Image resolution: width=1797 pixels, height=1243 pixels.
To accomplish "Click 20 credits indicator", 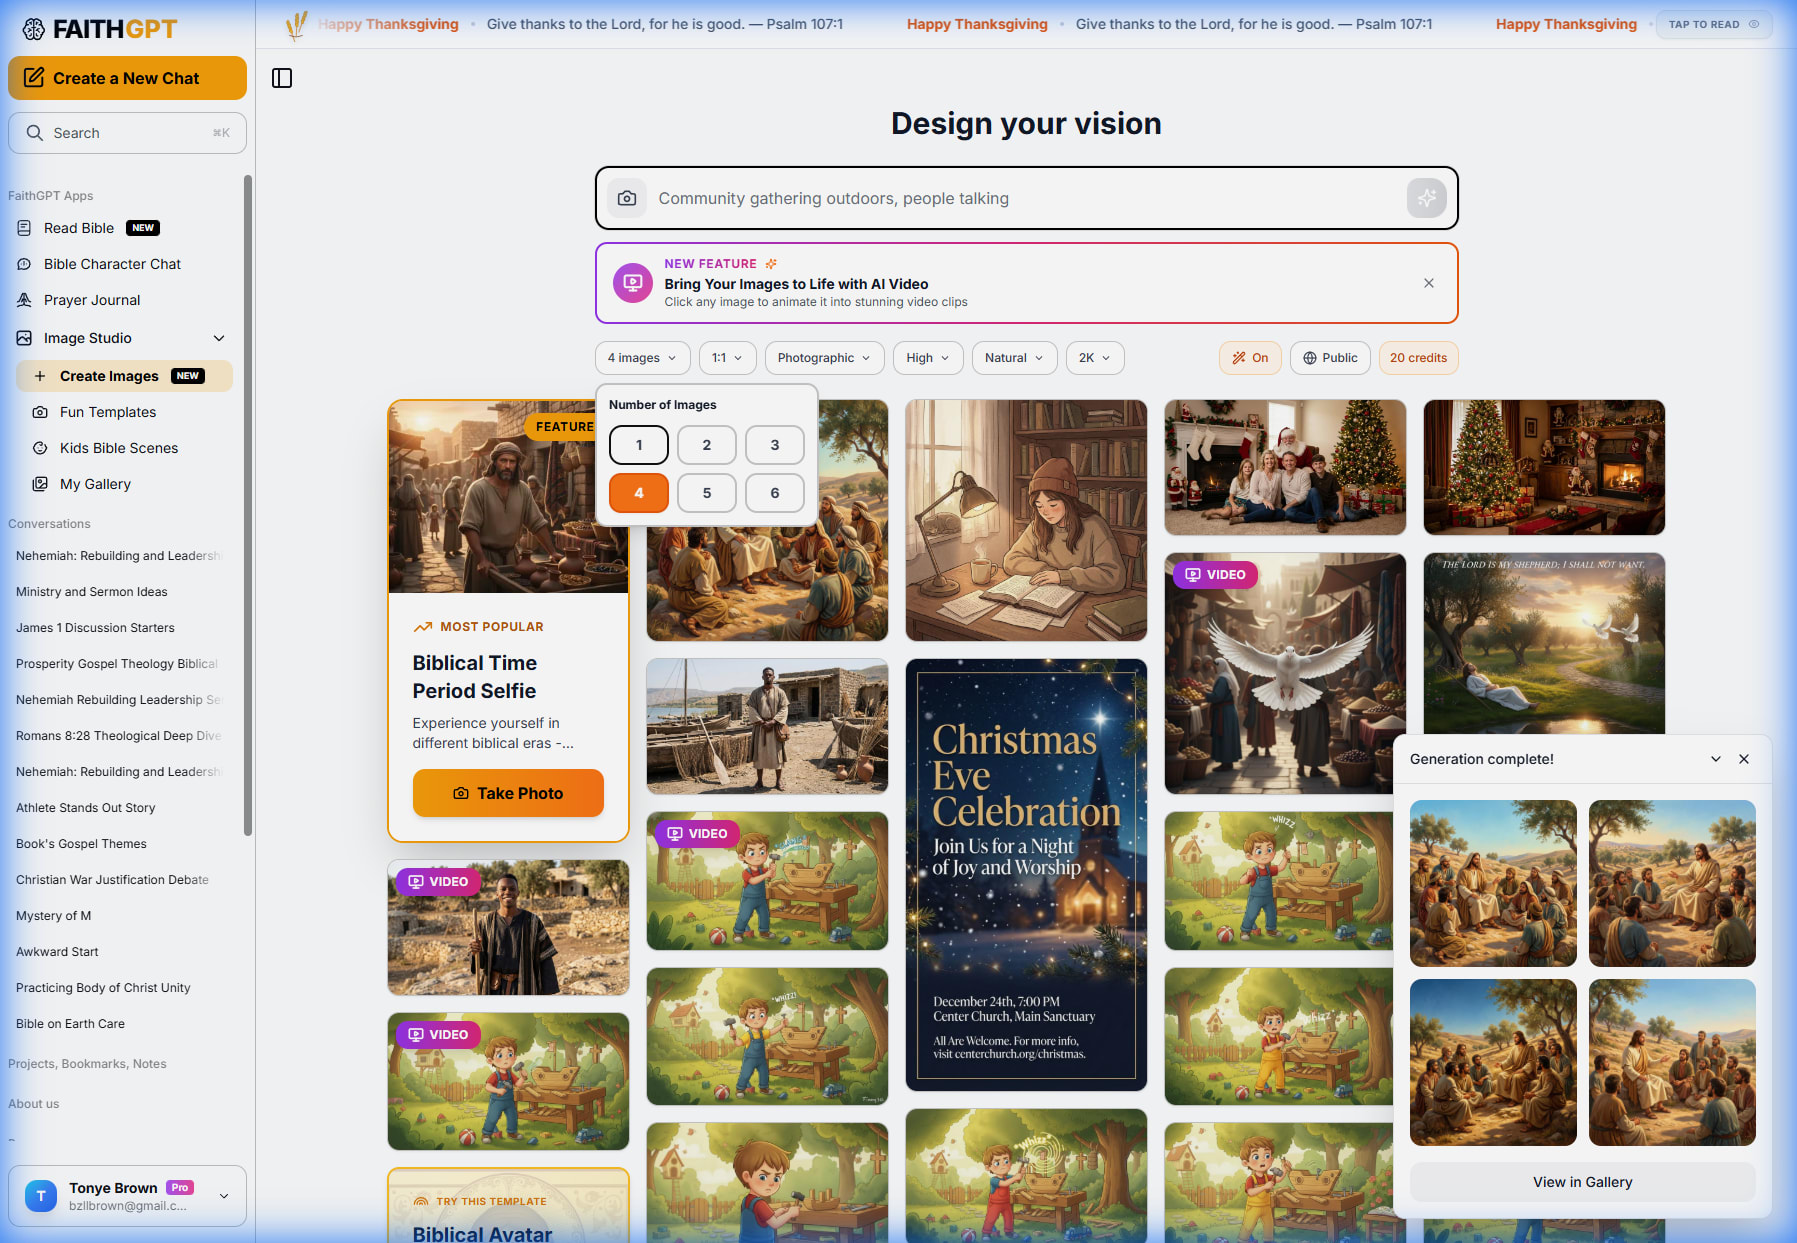I will coord(1418,357).
